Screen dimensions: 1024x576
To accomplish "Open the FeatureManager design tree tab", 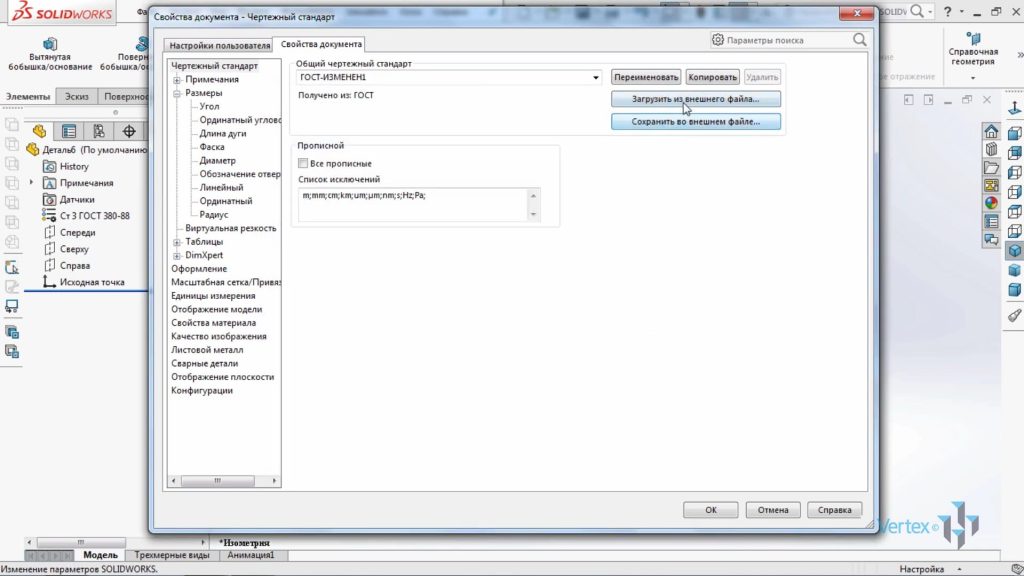I will (39, 131).
